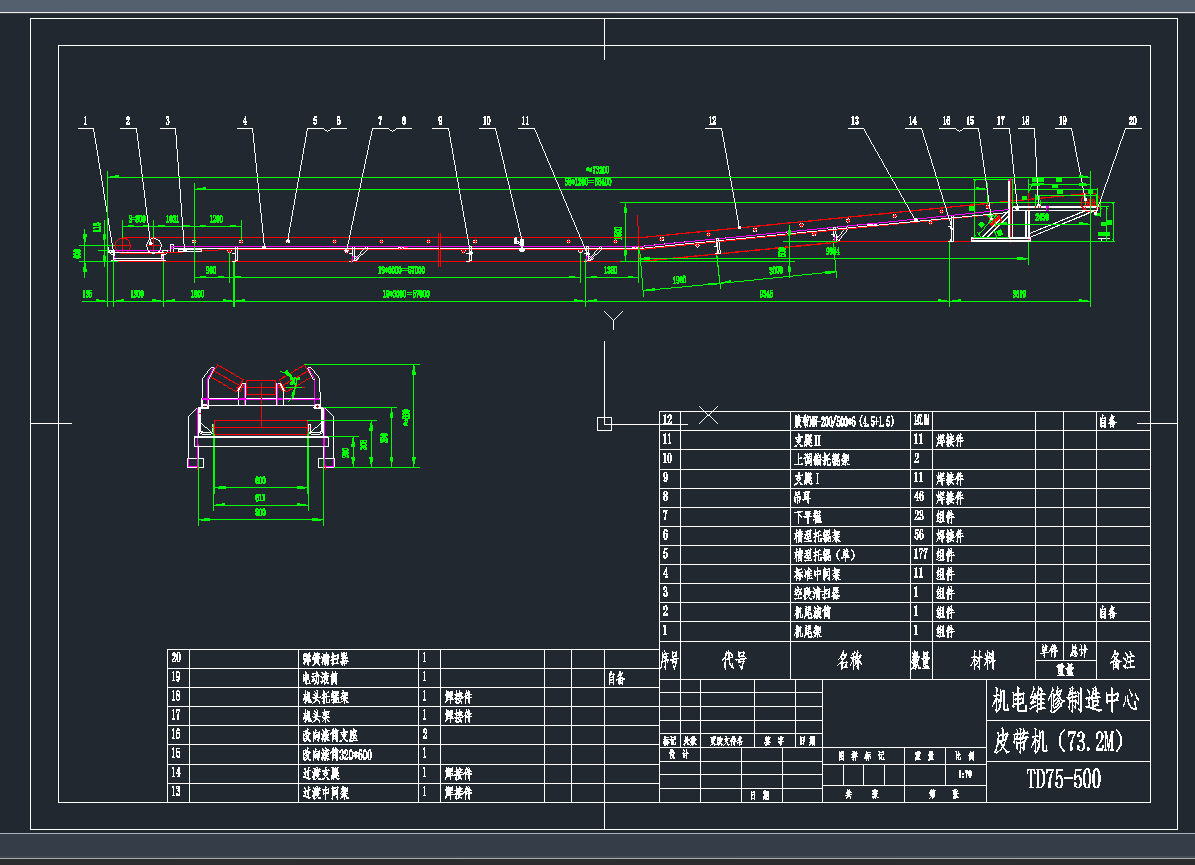Select part name 改向滚筒支座 in row 16
This screenshot has width=1195, height=865.
pyautogui.click(x=330, y=735)
